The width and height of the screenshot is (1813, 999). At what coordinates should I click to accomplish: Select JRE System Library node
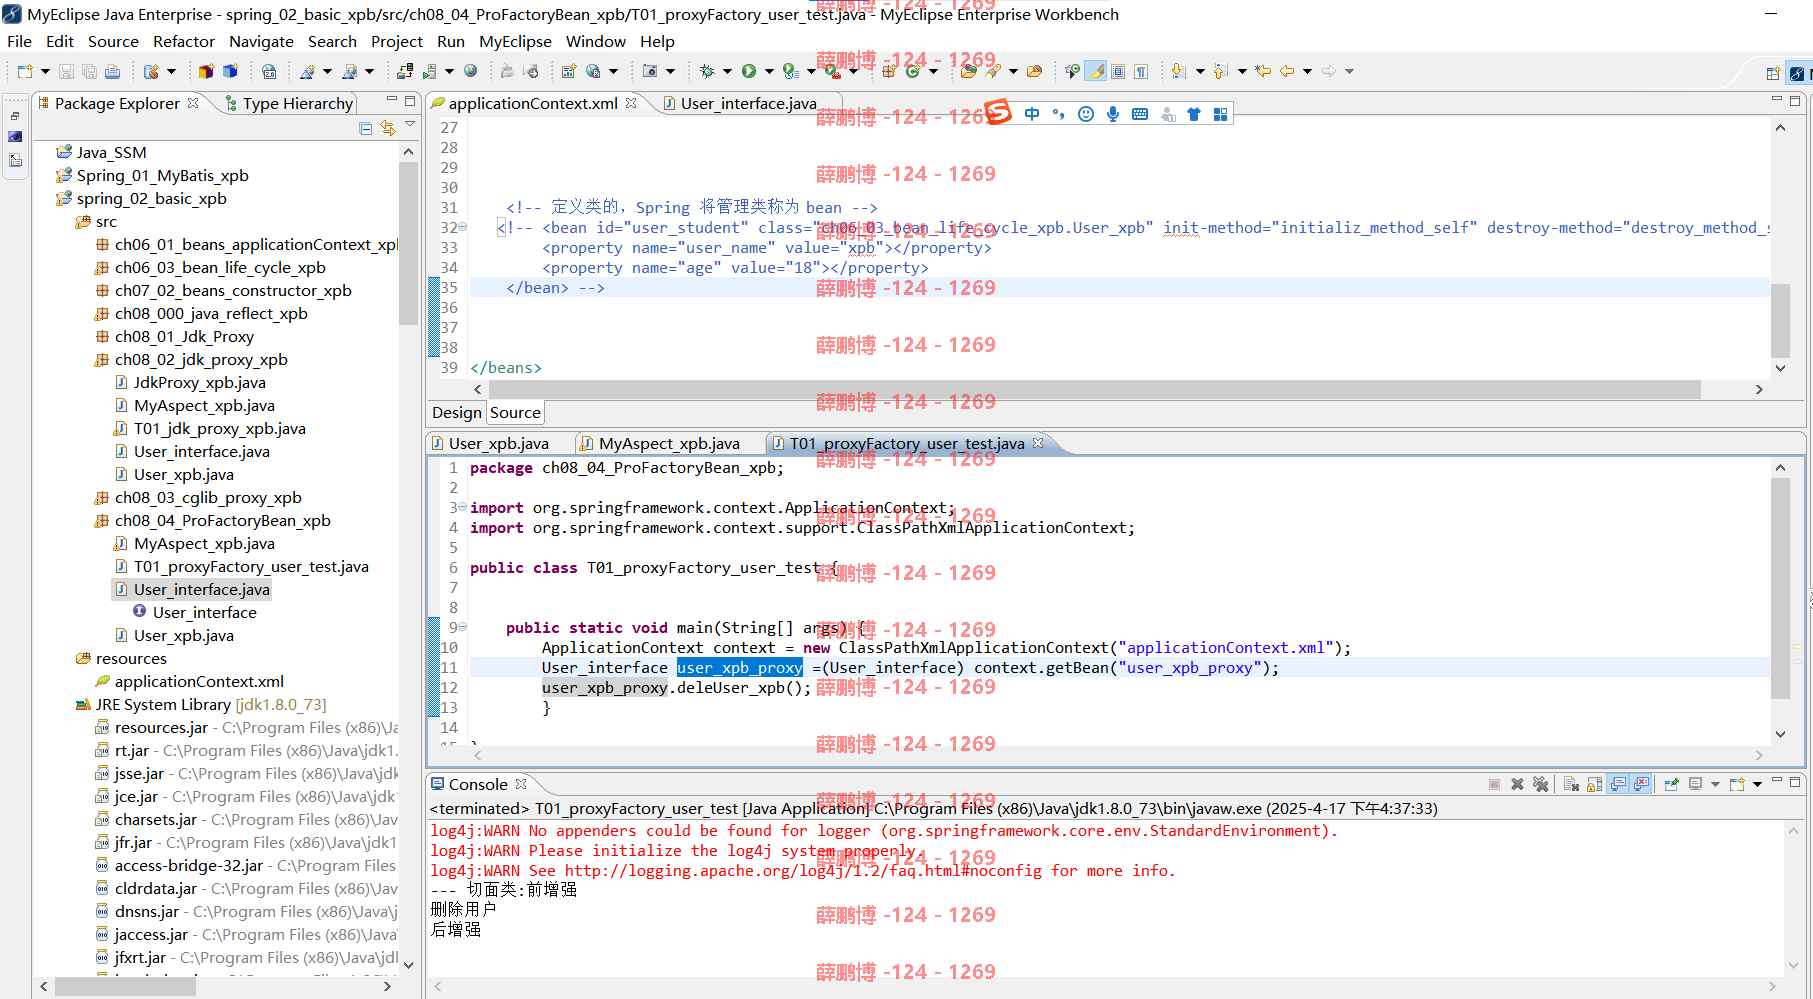click(x=201, y=704)
